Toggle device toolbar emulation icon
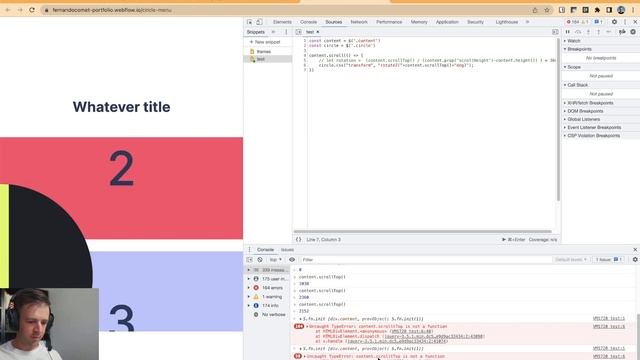This screenshot has height=360, width=640. click(x=259, y=22)
